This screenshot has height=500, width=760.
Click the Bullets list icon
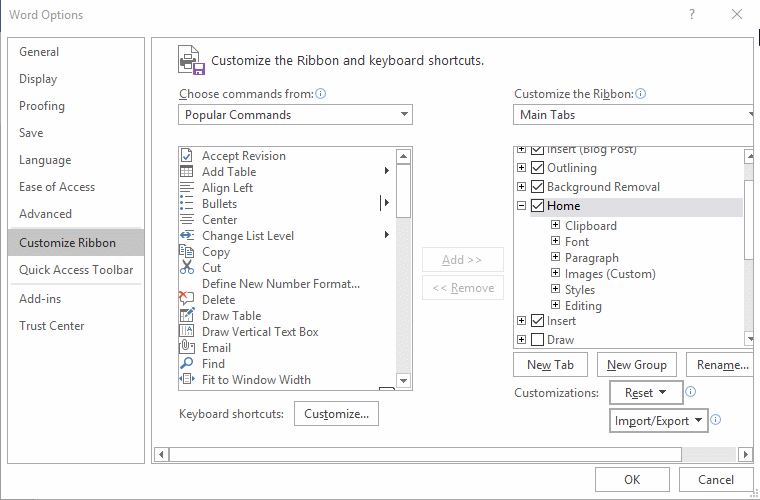(186, 204)
